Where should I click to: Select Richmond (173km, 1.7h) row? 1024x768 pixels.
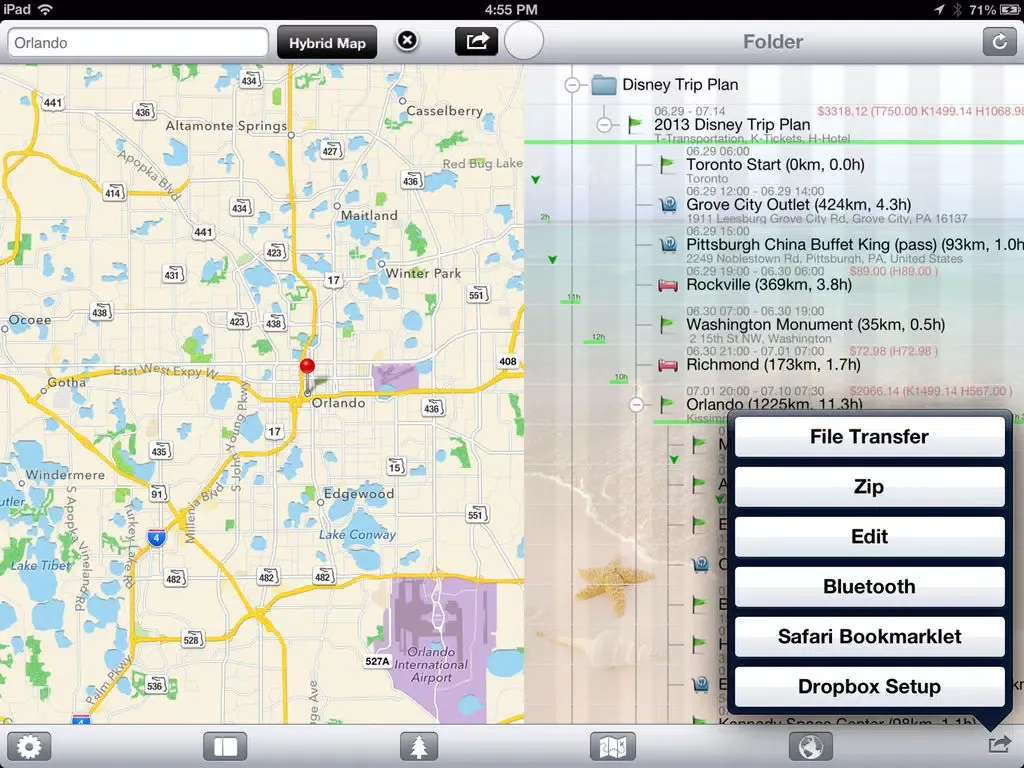(773, 364)
